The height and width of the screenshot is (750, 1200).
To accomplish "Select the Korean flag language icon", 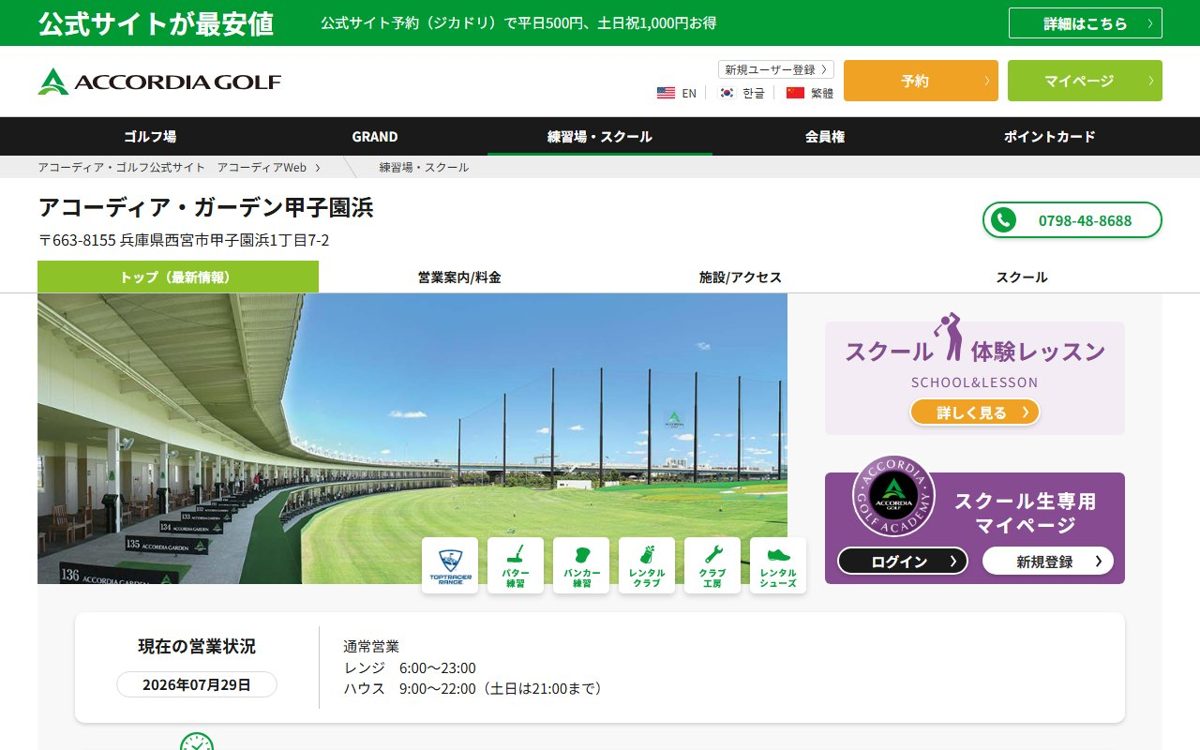I will [x=742, y=93].
